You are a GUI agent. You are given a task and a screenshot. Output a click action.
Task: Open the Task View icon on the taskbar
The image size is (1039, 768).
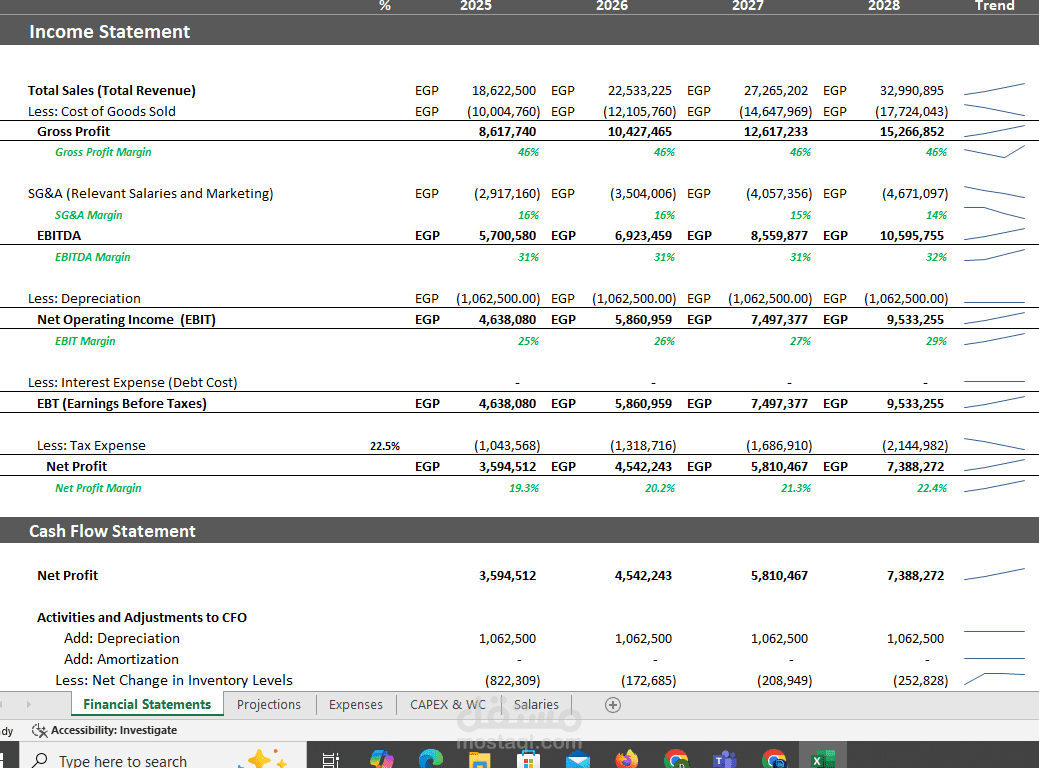[x=330, y=759]
